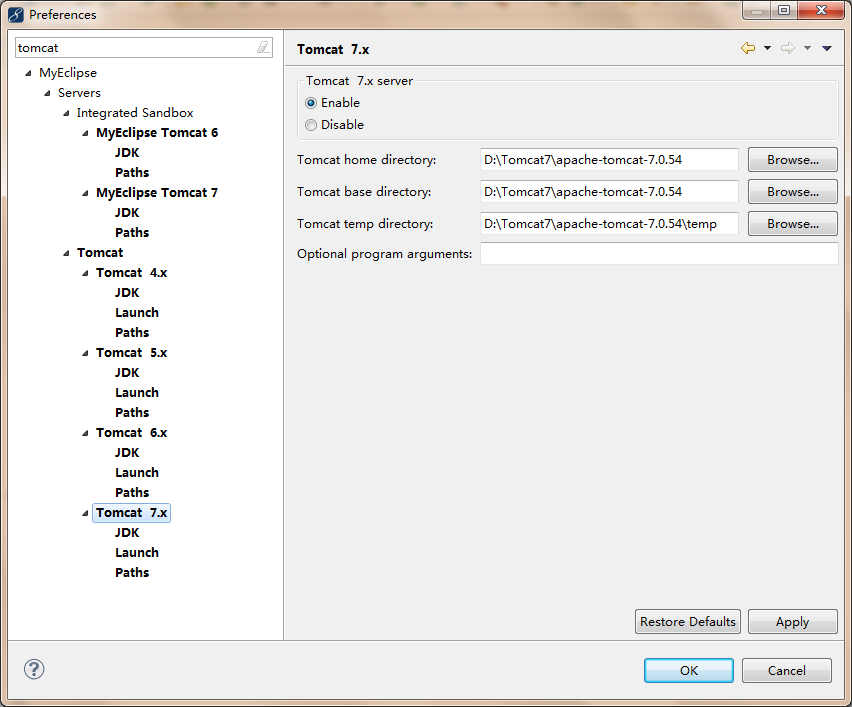Select Servers in the tree
The width and height of the screenshot is (852, 707).
[x=79, y=93]
